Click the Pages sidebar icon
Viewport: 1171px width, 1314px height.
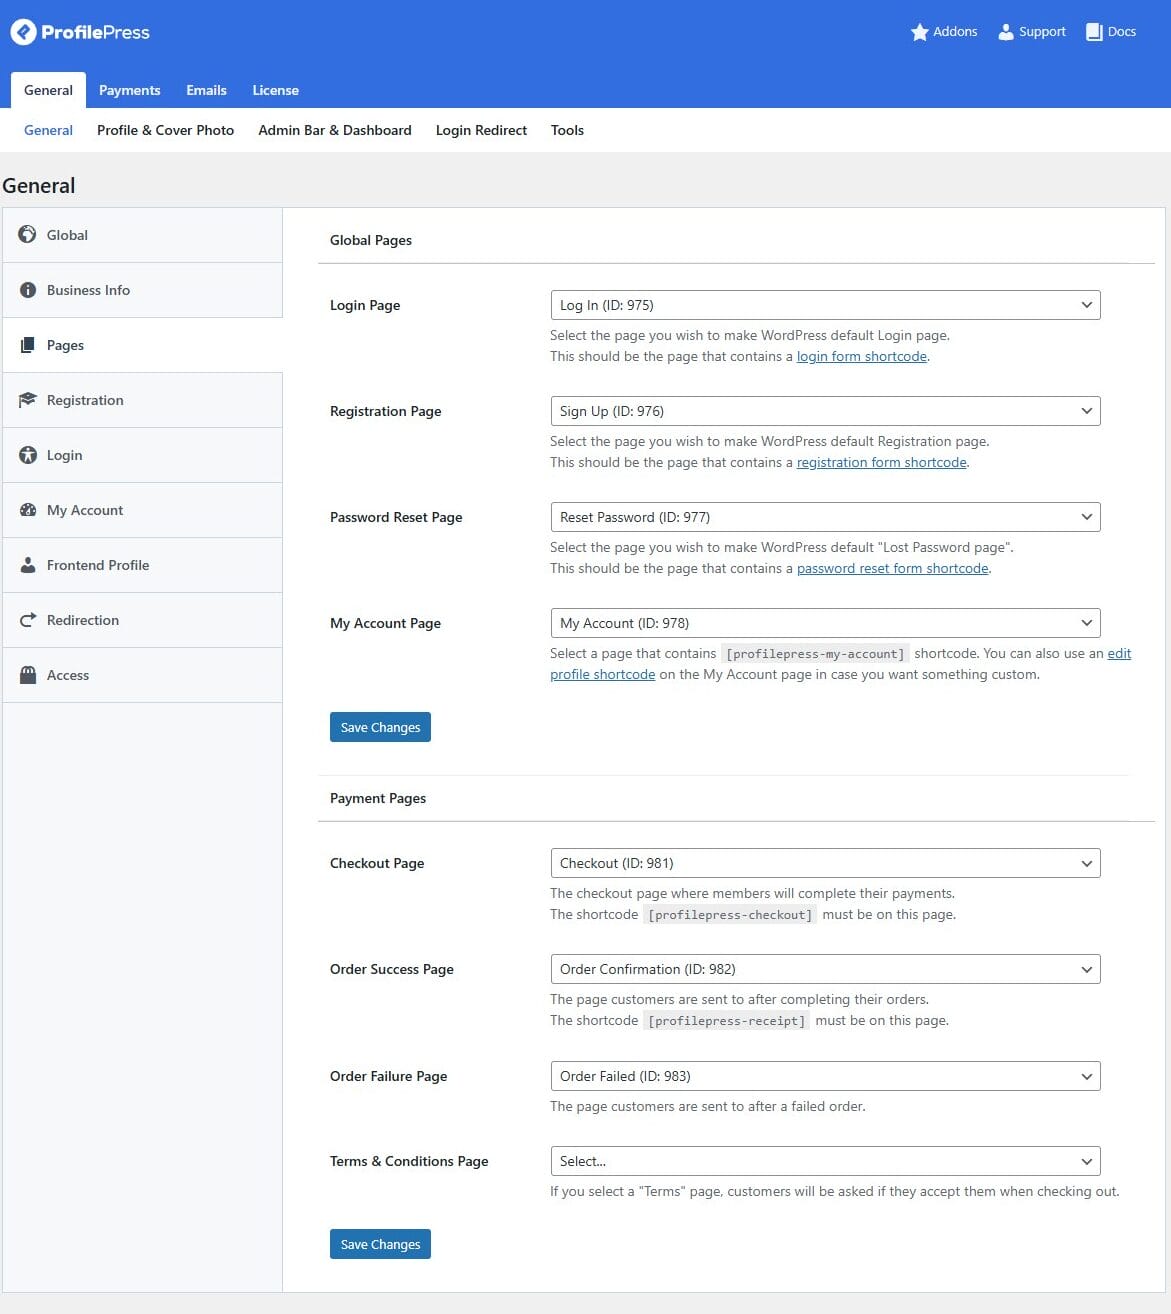28,345
